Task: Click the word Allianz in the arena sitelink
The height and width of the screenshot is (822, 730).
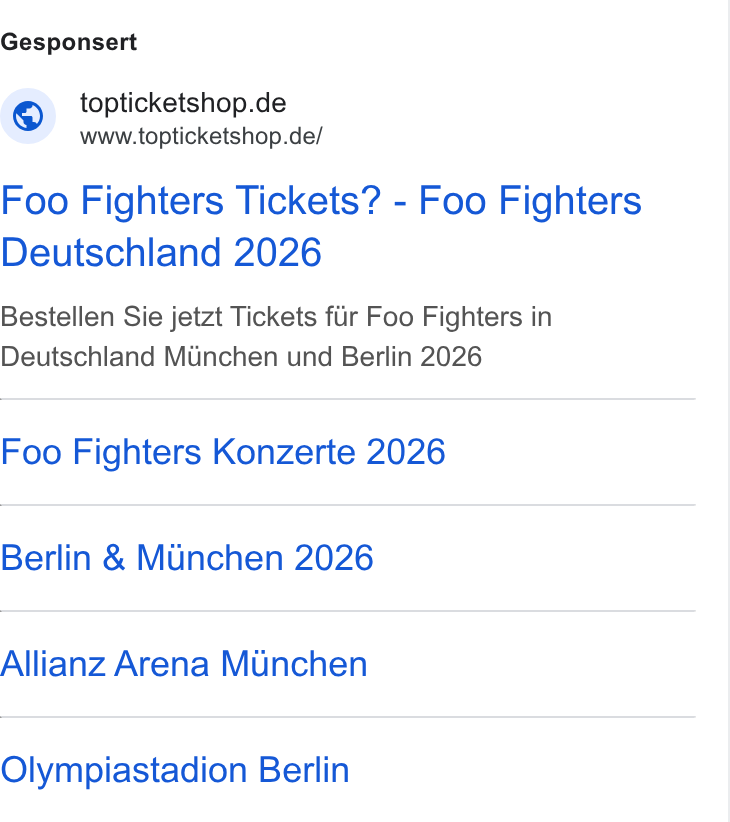Action: pos(53,664)
